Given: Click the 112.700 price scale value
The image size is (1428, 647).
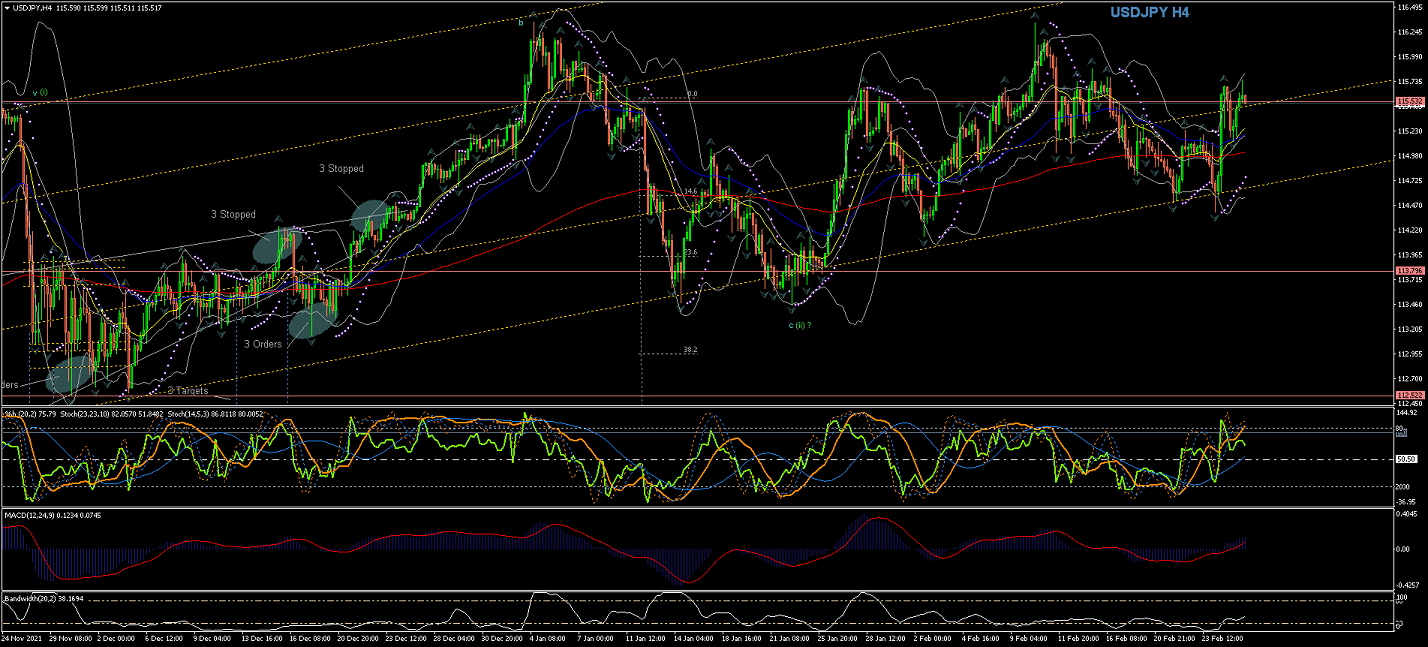Looking at the screenshot, I should [x=1410, y=378].
